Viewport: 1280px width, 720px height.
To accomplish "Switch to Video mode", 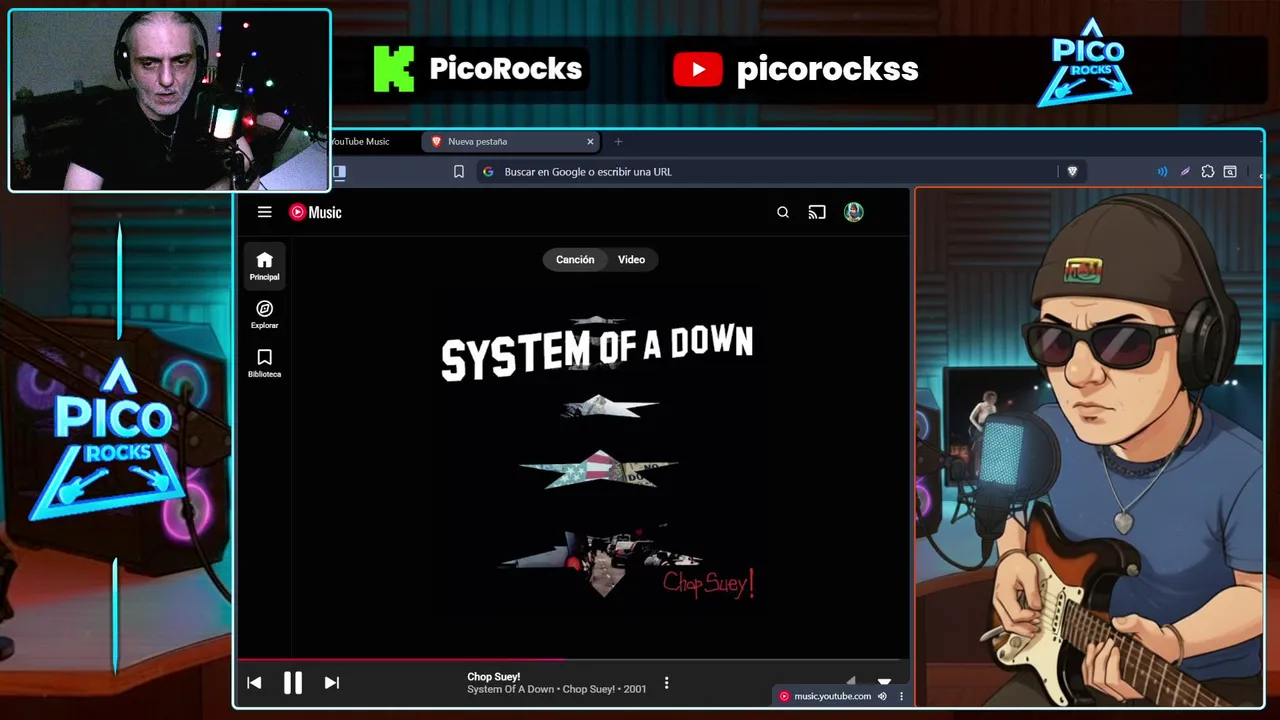I will pos(631,260).
